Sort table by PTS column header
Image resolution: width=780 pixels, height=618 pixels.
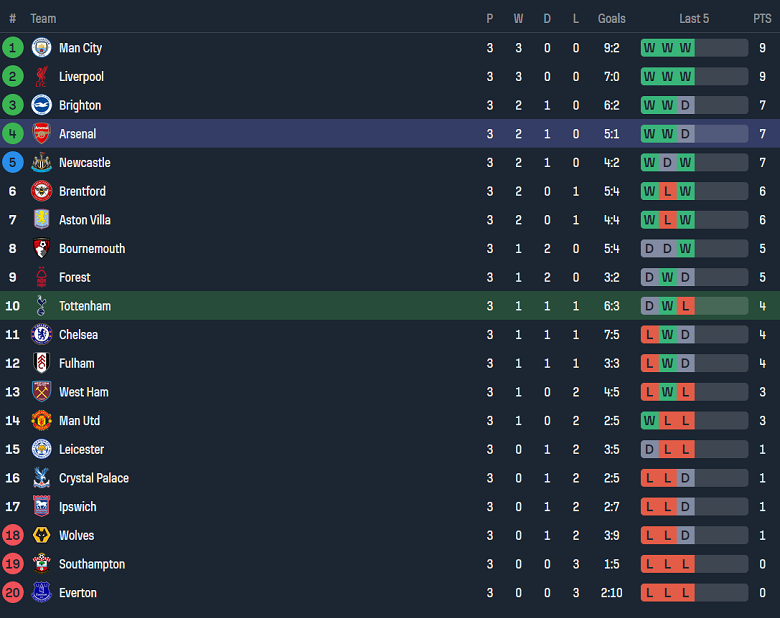tap(762, 19)
